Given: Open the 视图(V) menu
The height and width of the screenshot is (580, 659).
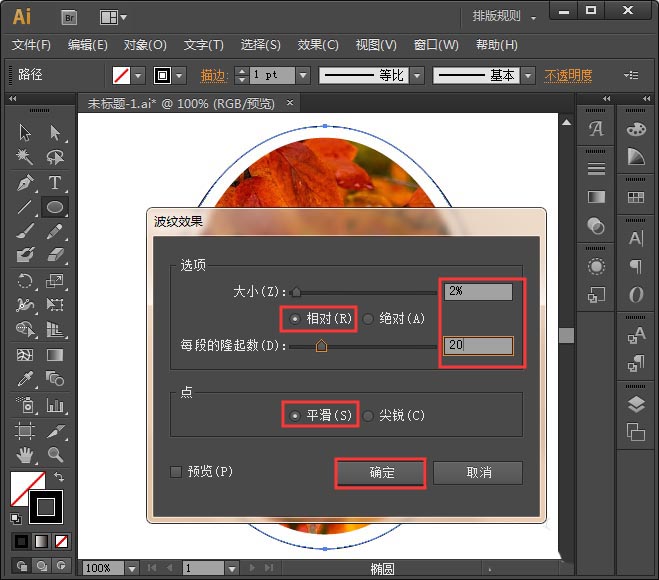Looking at the screenshot, I should (376, 45).
